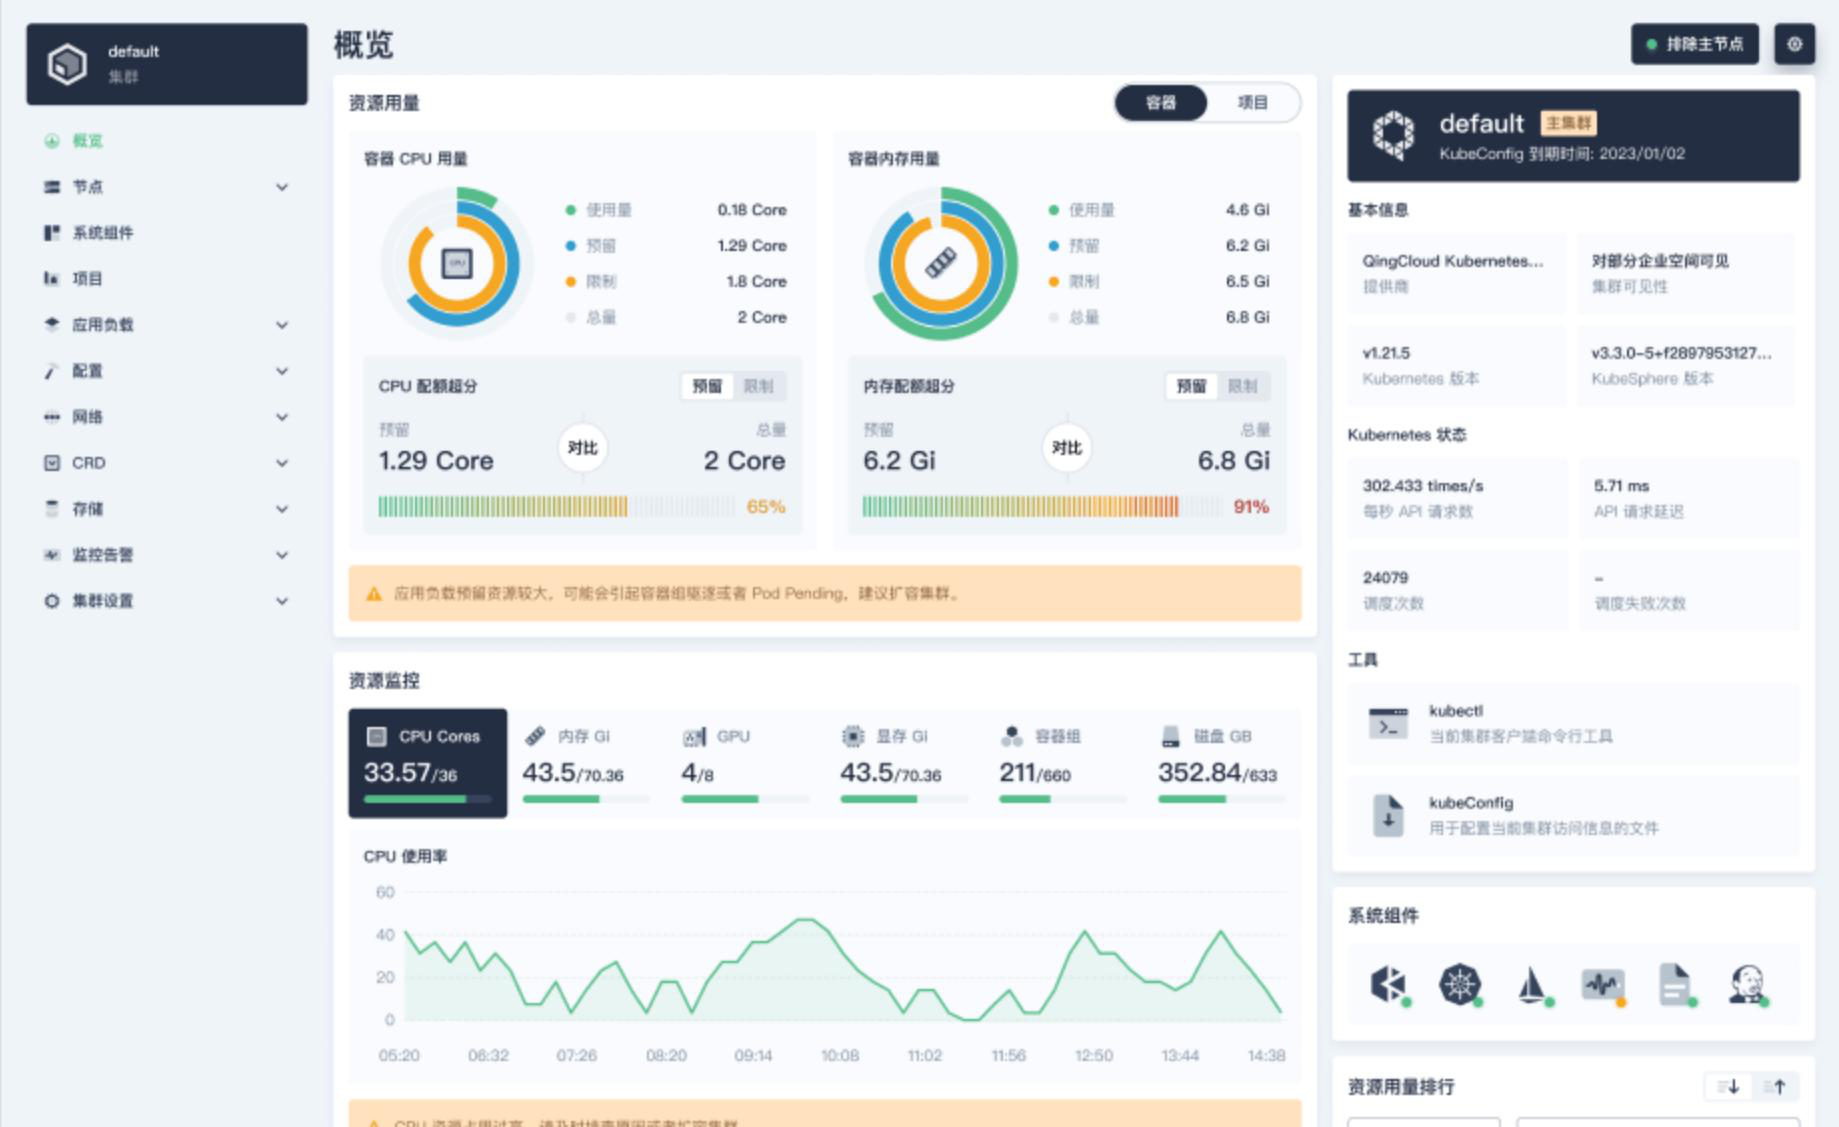The width and height of the screenshot is (1839, 1127).
Task: Select 预留 in memory quota overcommit
Action: (x=1191, y=386)
